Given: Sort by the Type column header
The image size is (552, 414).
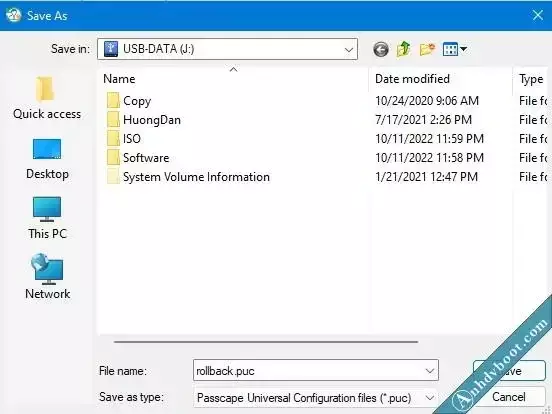Looking at the screenshot, I should [532, 79].
